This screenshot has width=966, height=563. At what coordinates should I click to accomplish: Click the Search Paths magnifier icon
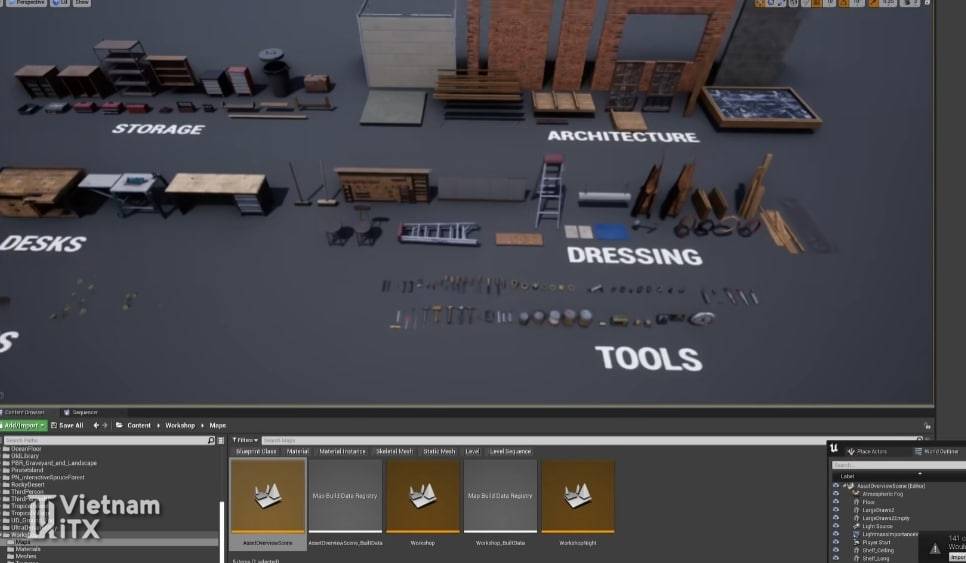click(x=210, y=440)
